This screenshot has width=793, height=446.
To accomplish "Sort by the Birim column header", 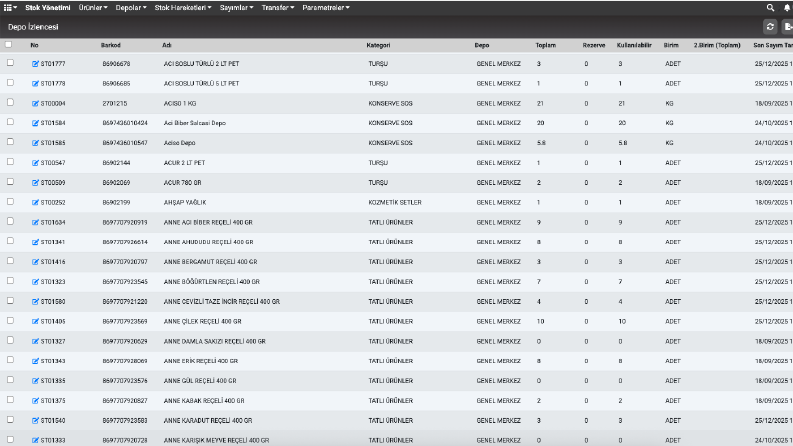I will pyautogui.click(x=671, y=45).
